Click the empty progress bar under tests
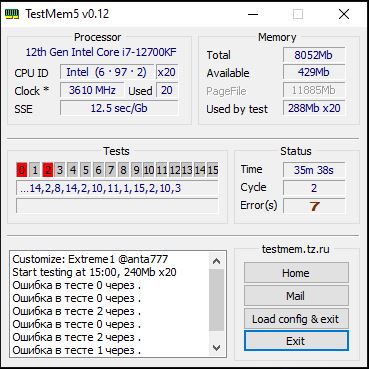 [x=117, y=206]
